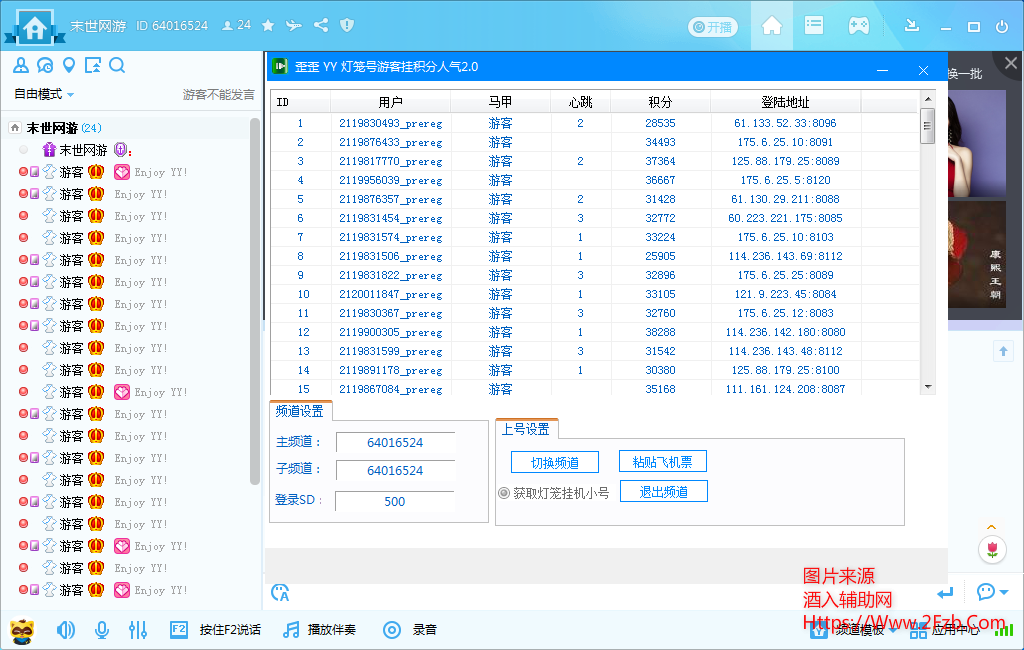Mute the speaker volume icon
1024x650 pixels.
(66, 630)
